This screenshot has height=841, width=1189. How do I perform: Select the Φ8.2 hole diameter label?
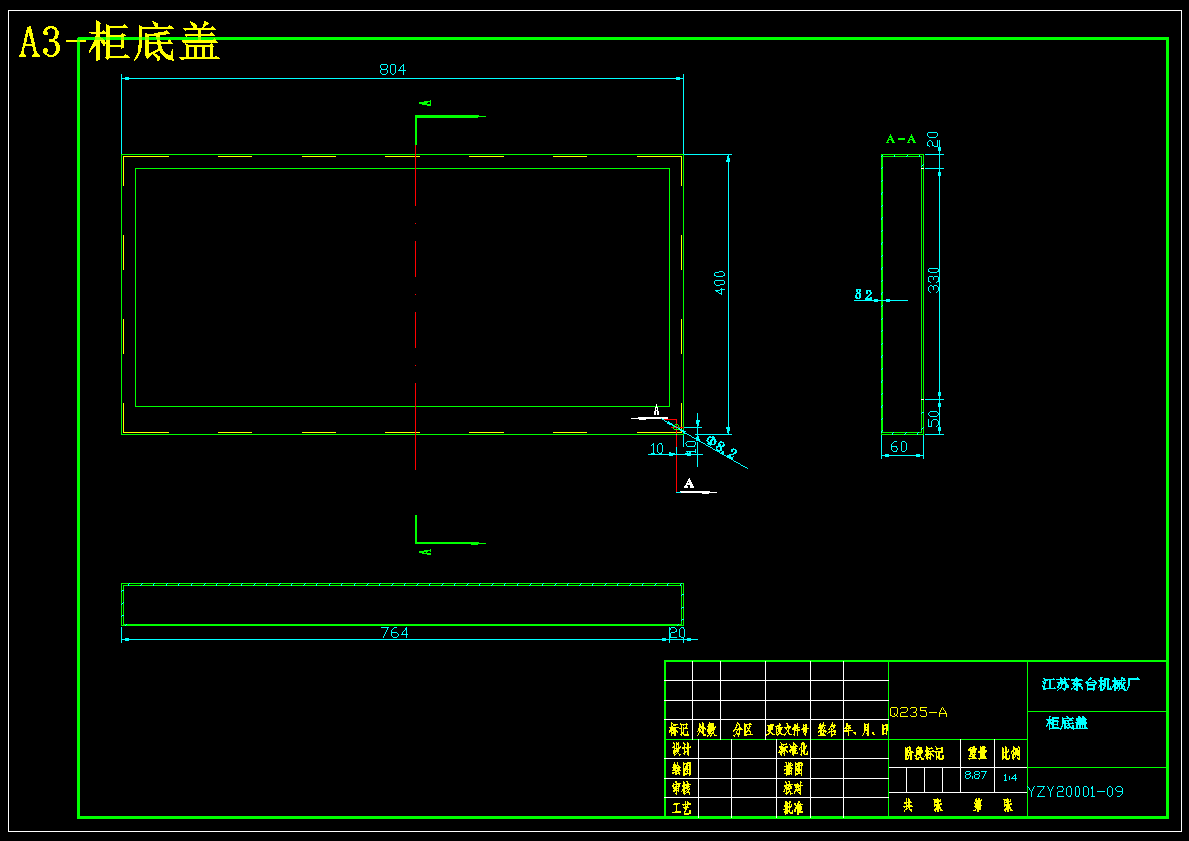(x=721, y=447)
